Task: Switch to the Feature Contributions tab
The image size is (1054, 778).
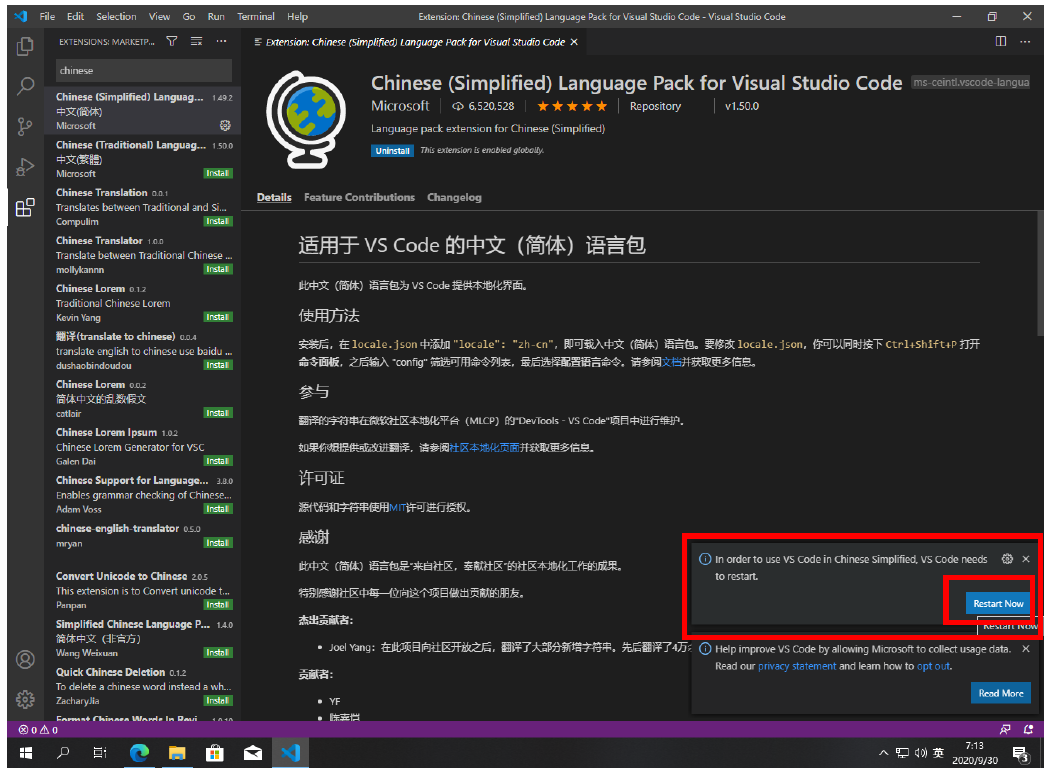Action: tap(359, 198)
